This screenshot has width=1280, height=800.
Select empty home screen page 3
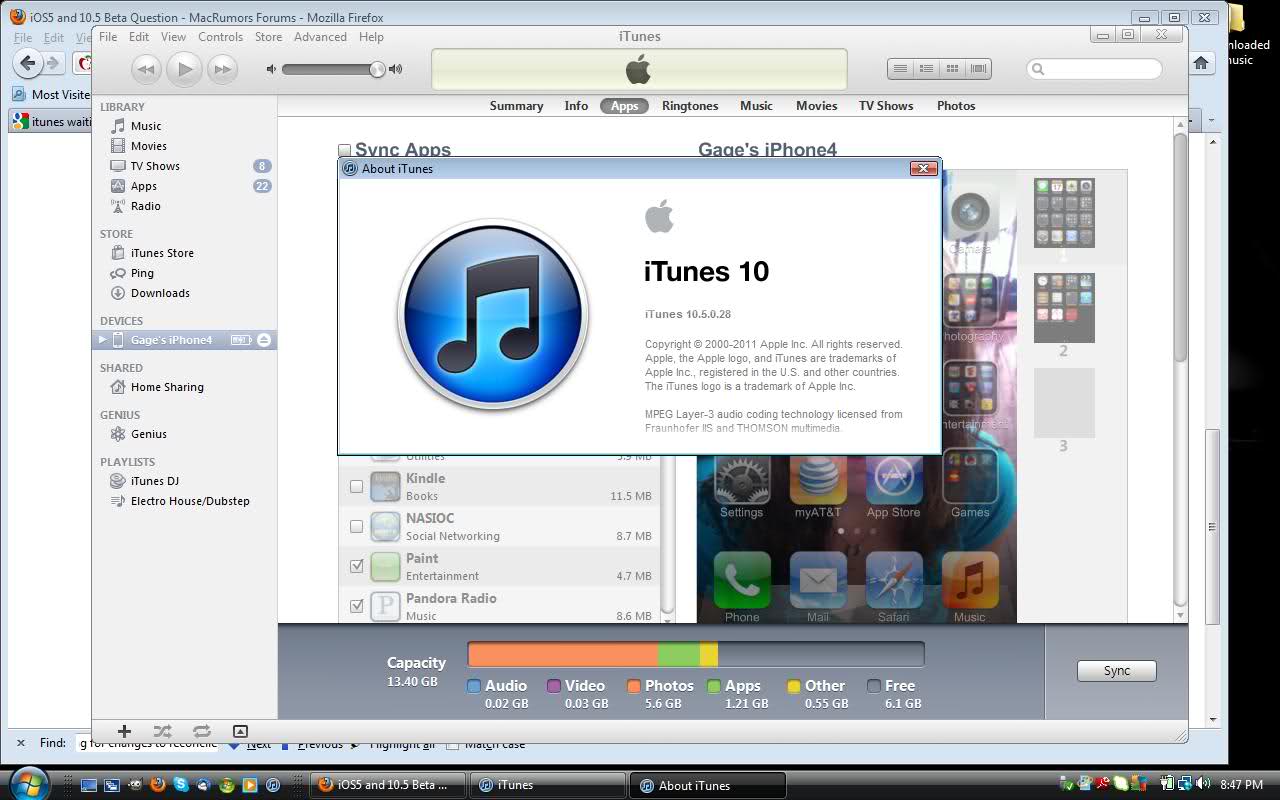pos(1064,403)
